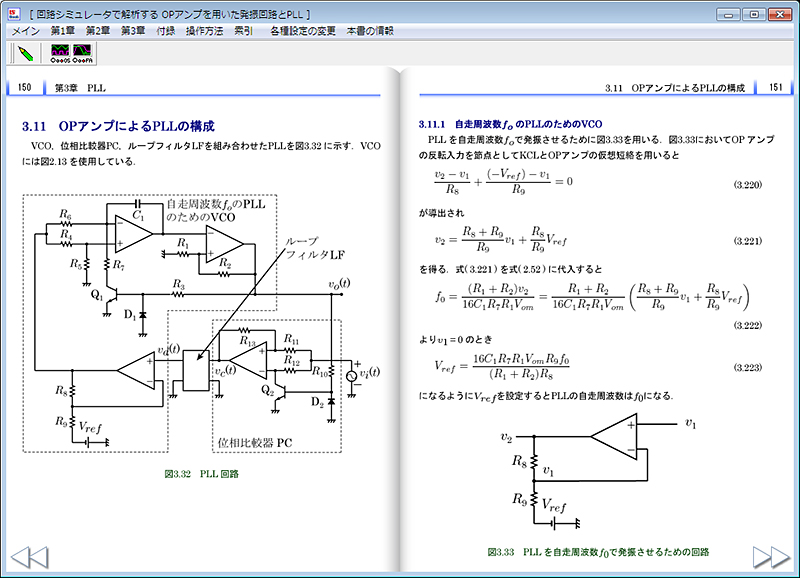800x578 pixels.
Task: Click equation number (3.222)
Action: point(747,325)
